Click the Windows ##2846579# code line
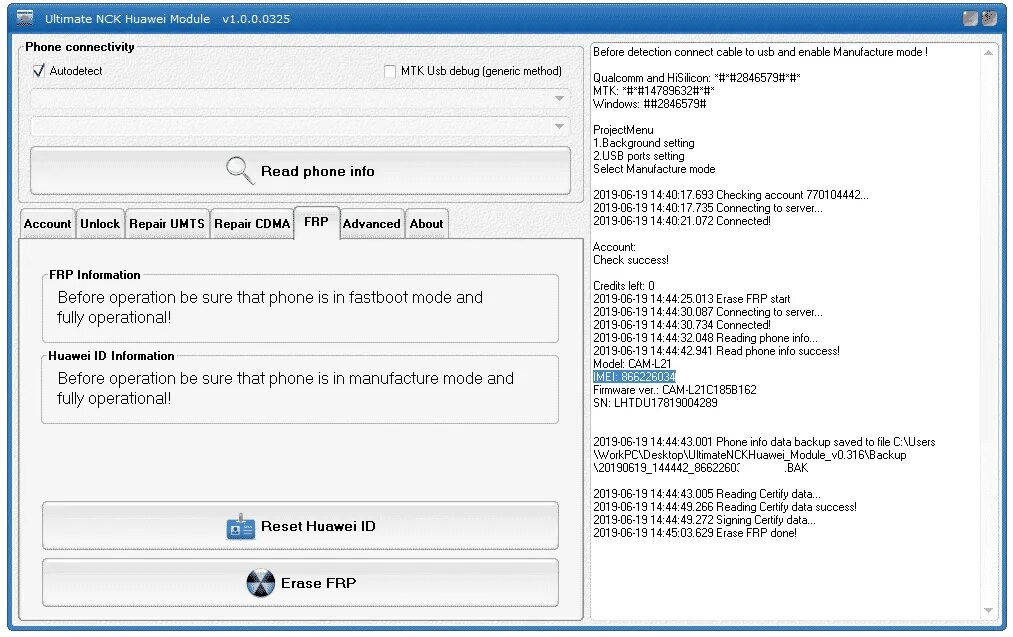The height and width of the screenshot is (637, 1013). pyautogui.click(x=649, y=103)
